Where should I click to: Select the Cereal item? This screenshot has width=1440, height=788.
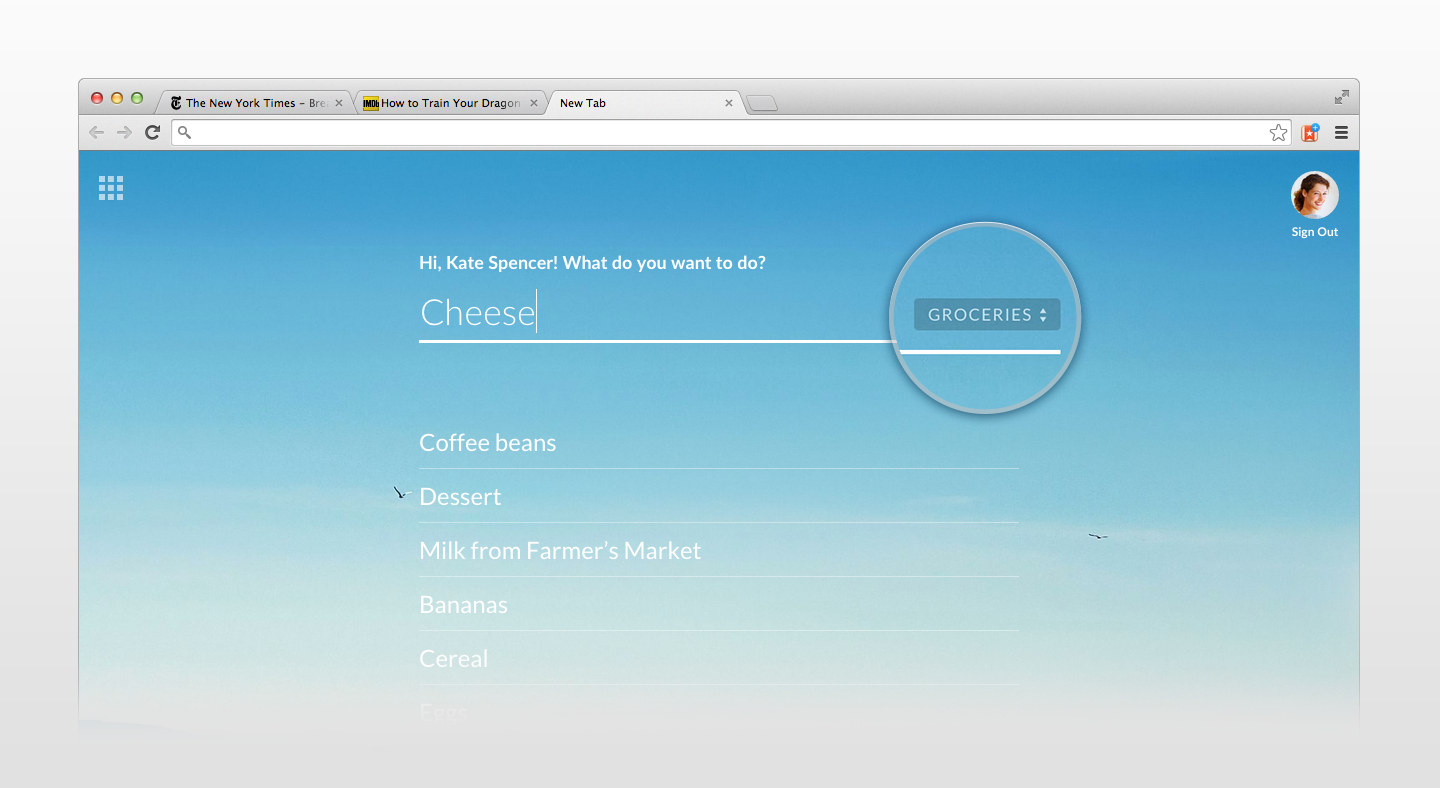click(719, 659)
